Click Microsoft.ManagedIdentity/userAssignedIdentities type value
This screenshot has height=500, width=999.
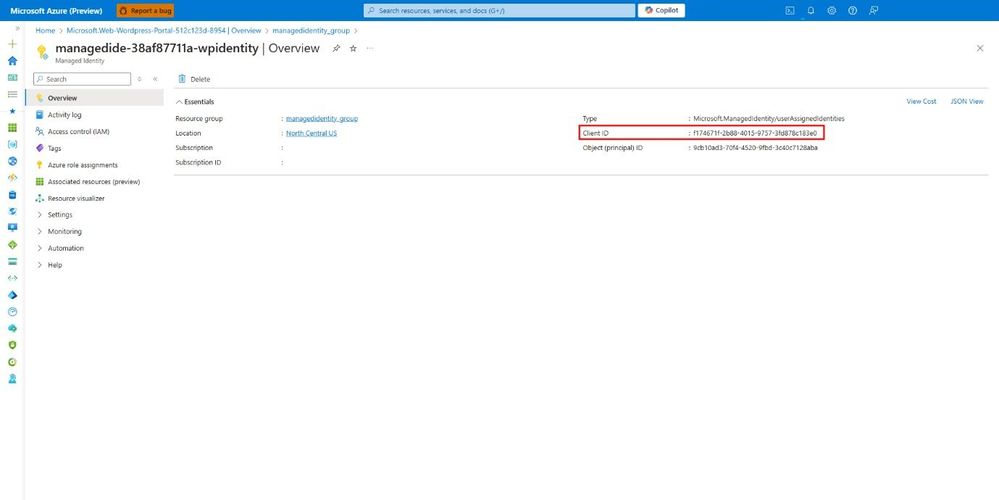[769, 118]
